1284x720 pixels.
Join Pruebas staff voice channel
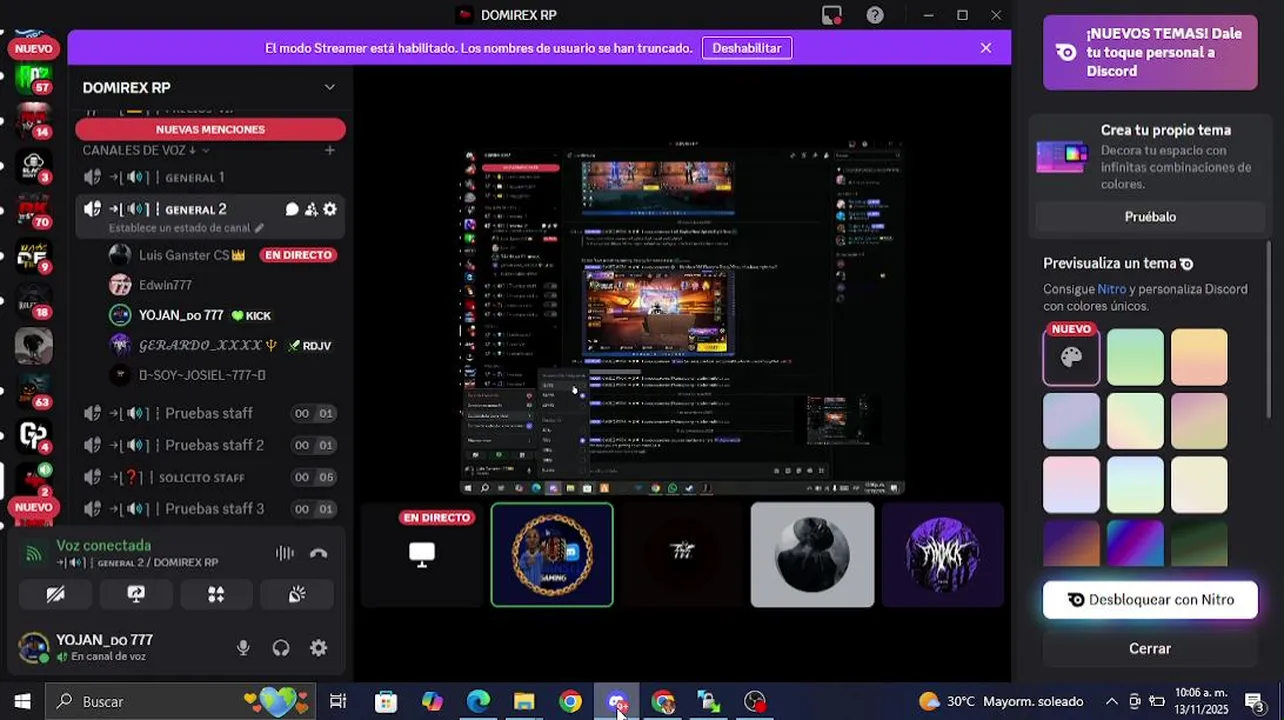210,413
